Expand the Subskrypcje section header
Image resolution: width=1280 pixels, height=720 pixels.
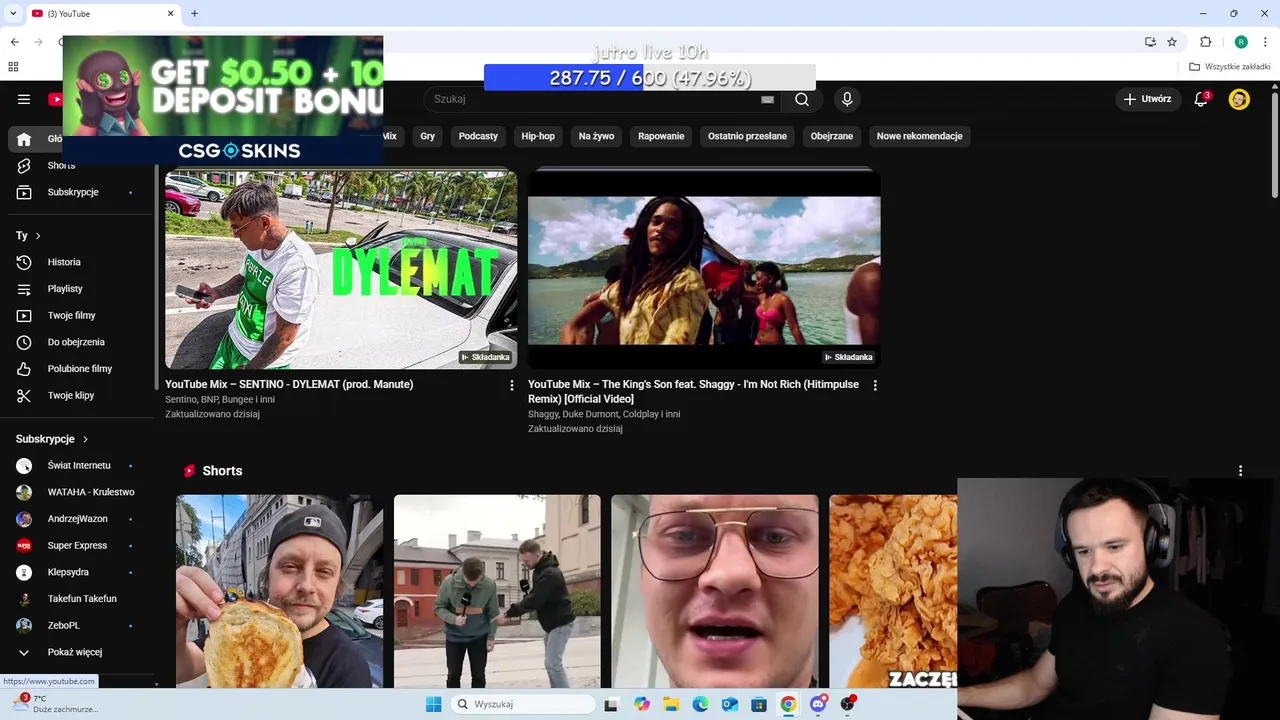tap(52, 439)
